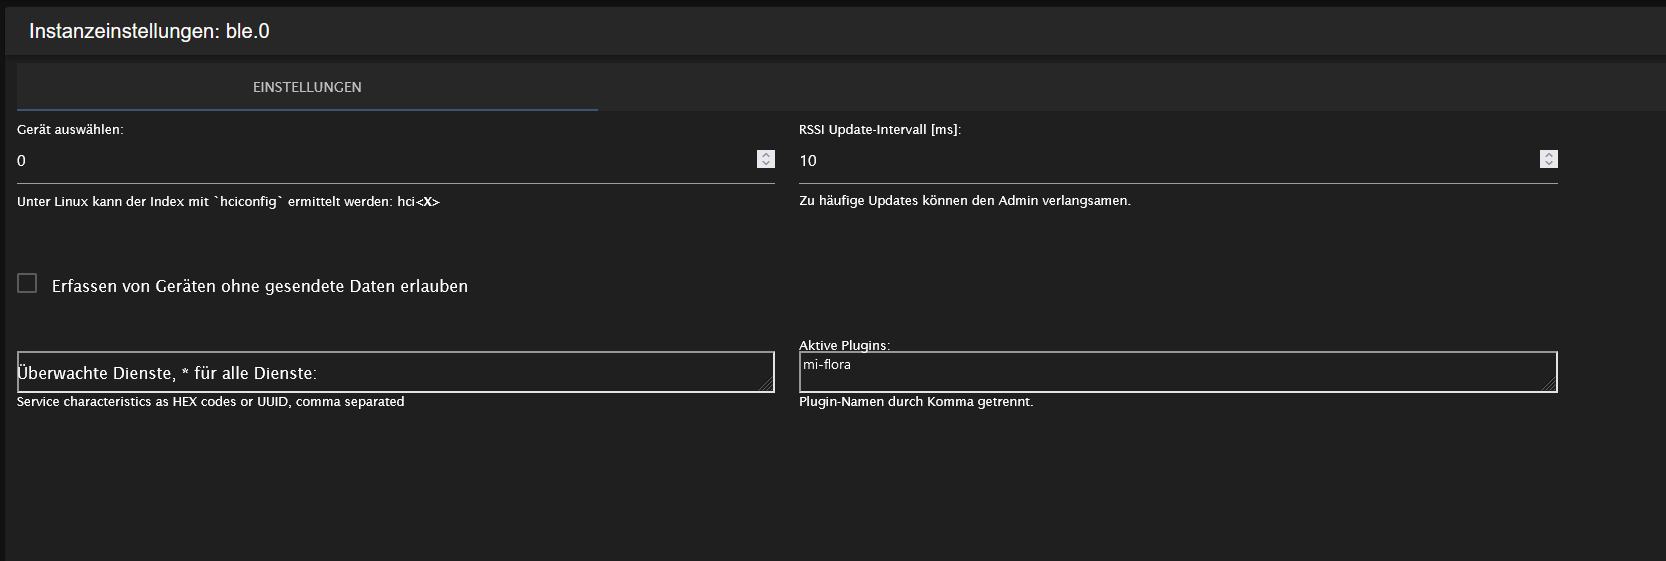
Task: Decrement the RSSI Update-Intervall value
Action: (1549, 163)
